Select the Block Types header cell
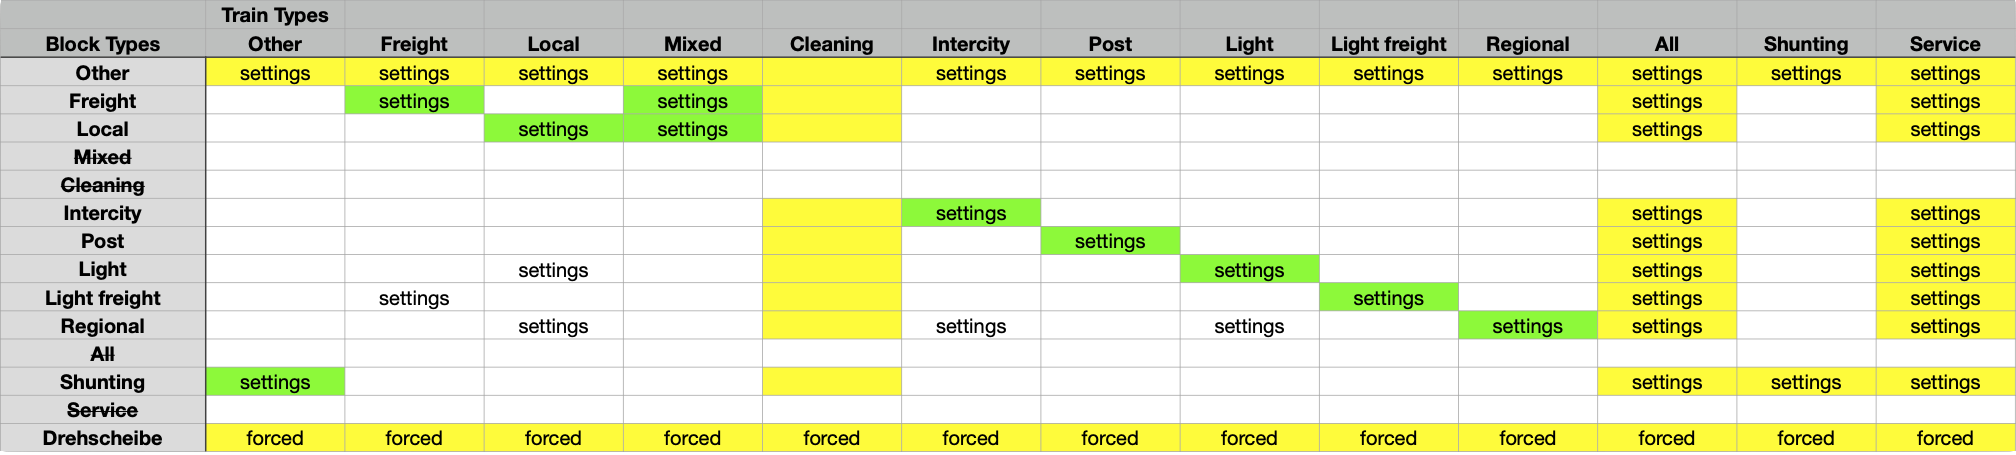Image resolution: width=2016 pixels, height=455 pixels. pyautogui.click(x=103, y=44)
